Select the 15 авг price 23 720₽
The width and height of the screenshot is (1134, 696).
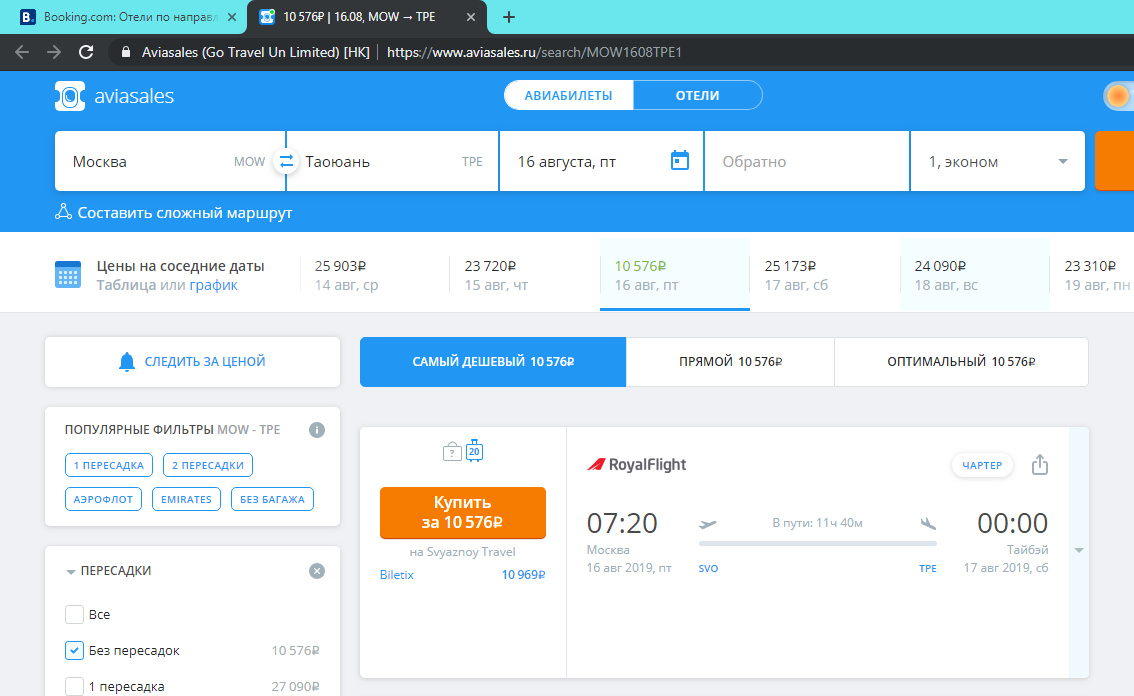(524, 275)
